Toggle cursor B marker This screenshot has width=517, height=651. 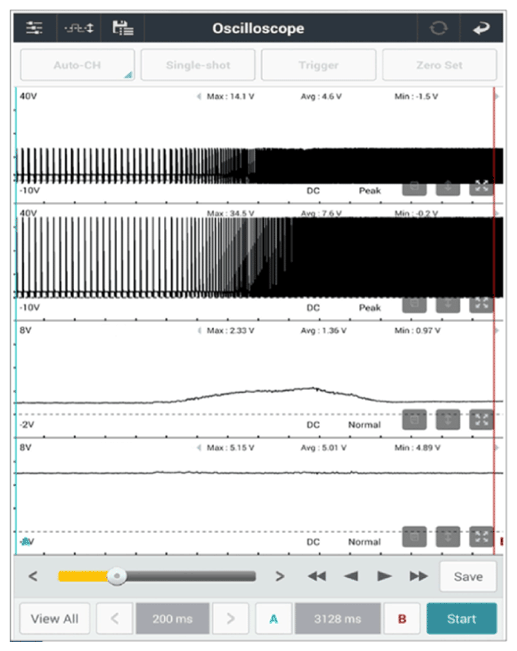[x=402, y=619]
